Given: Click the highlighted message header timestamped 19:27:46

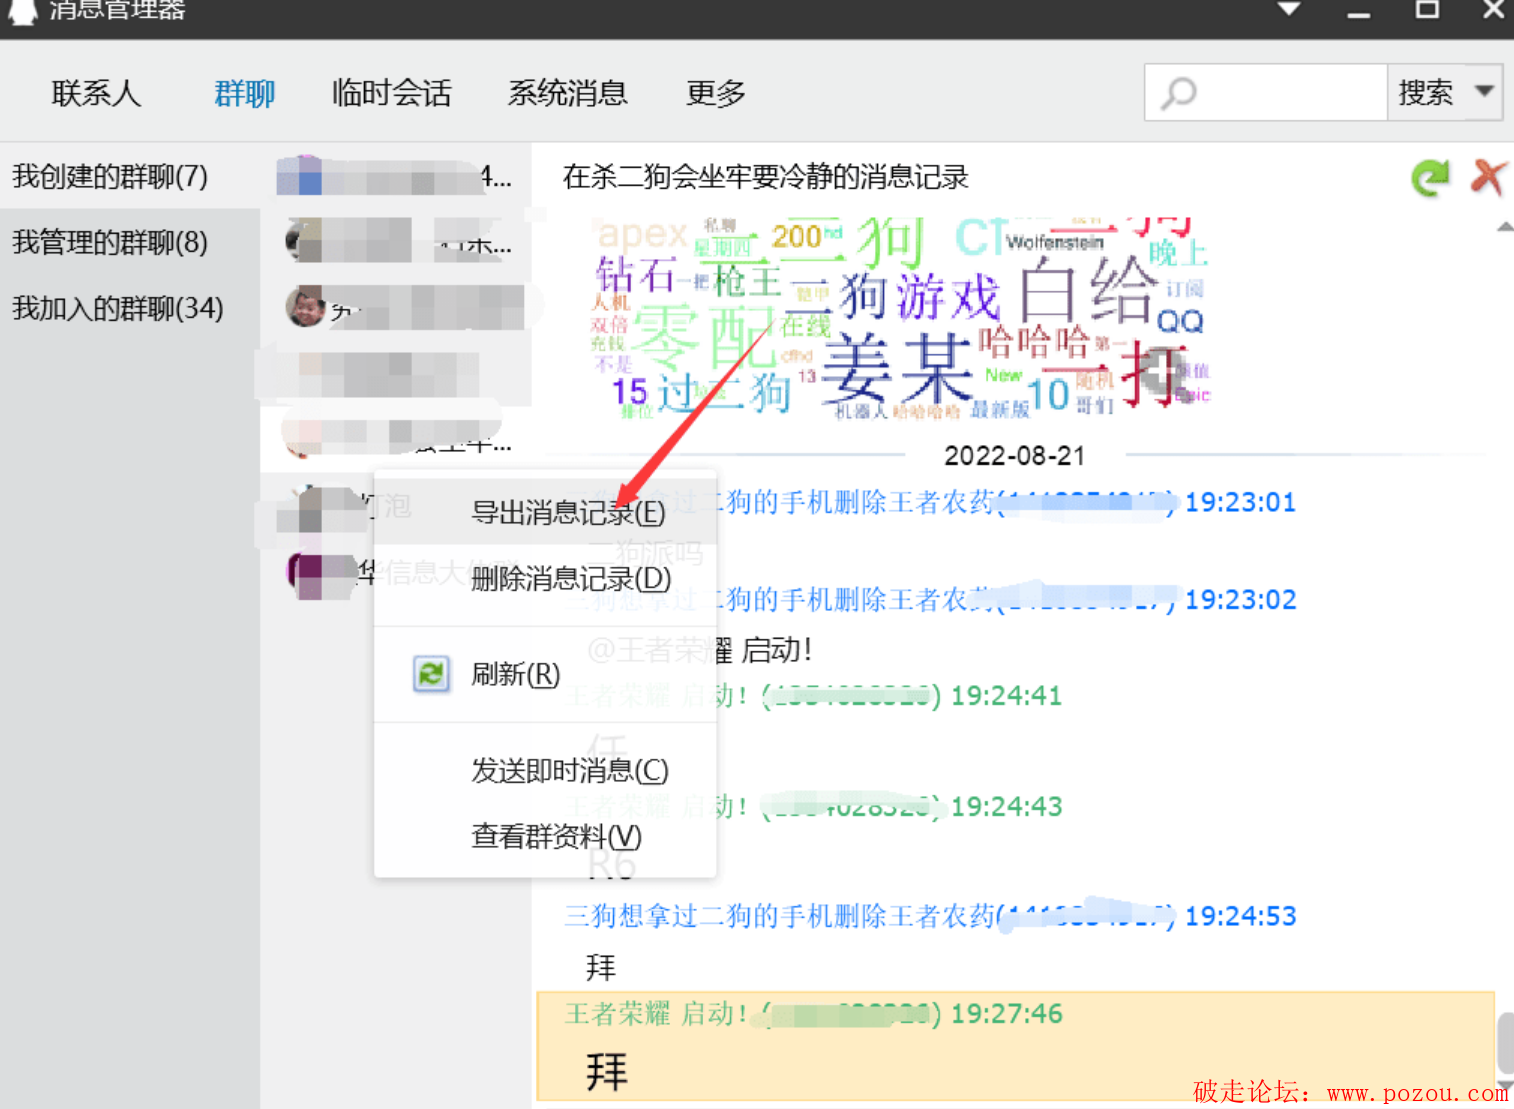Looking at the screenshot, I should click(x=814, y=1013).
